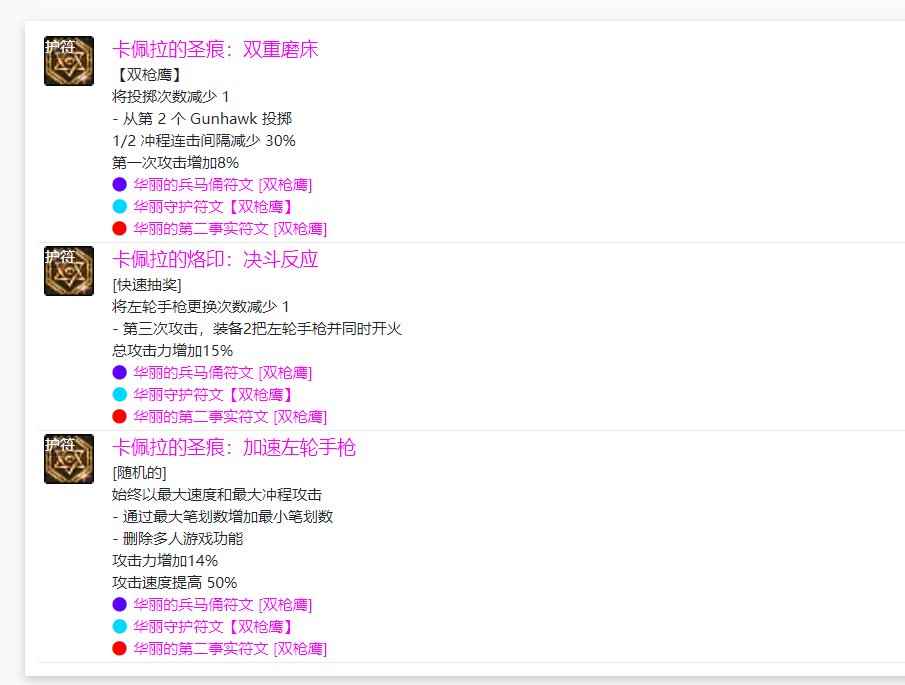
Task: Click red rune dot under 决斗反应
Action: pyautogui.click(x=119, y=416)
